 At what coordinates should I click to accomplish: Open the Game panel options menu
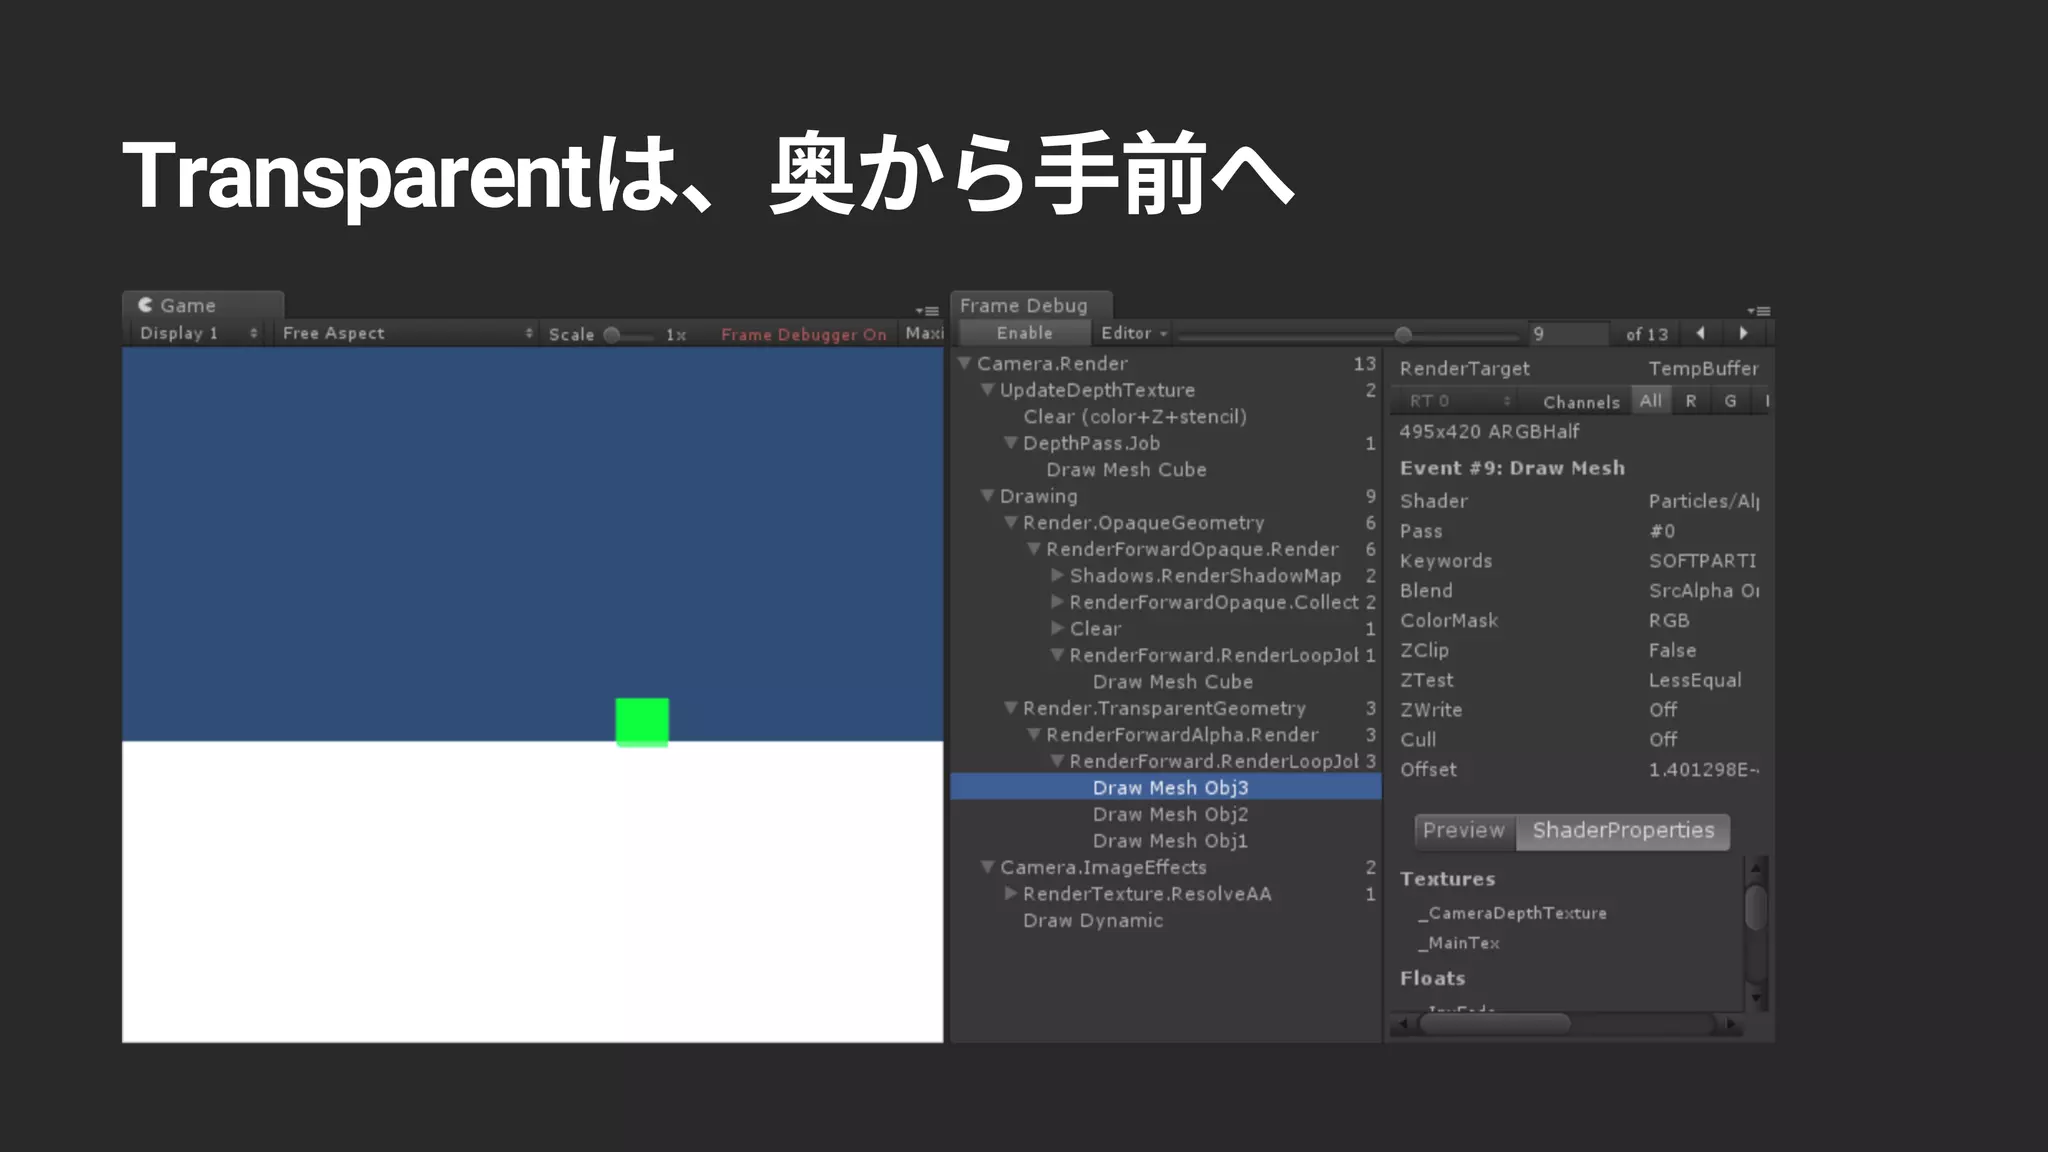click(927, 311)
